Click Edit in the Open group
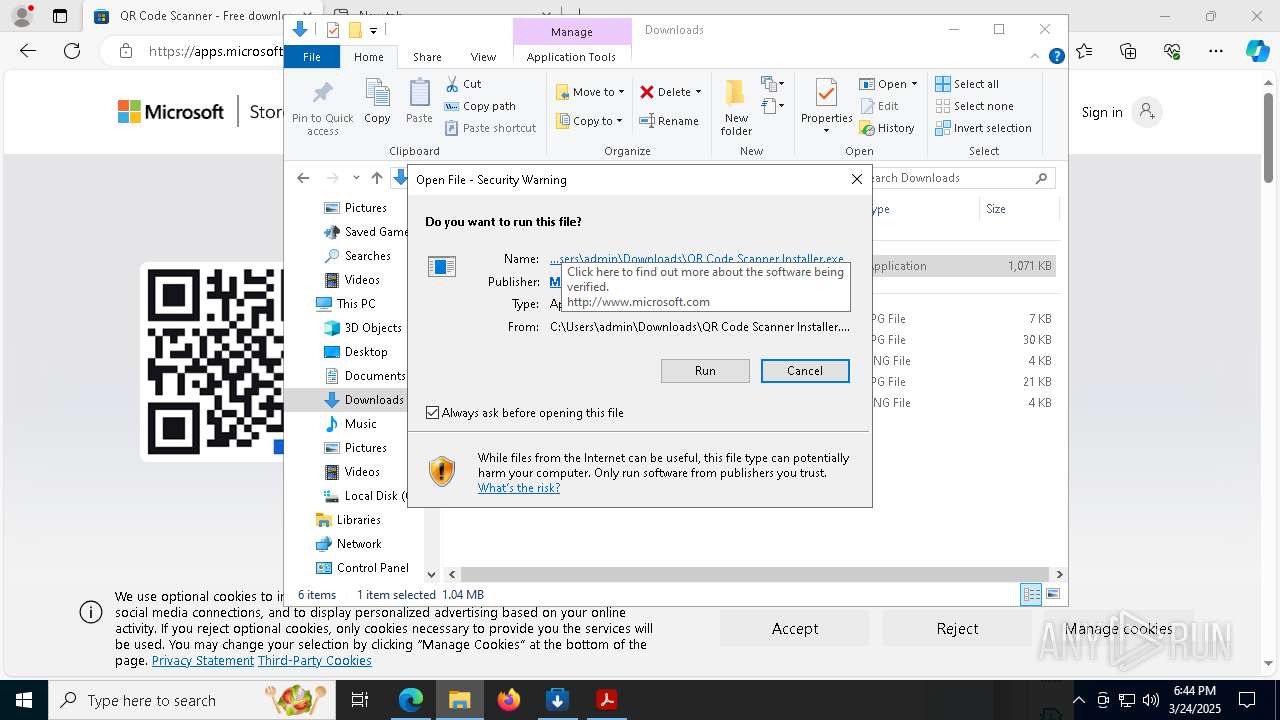Screen dimensions: 1280x720 (879, 106)
